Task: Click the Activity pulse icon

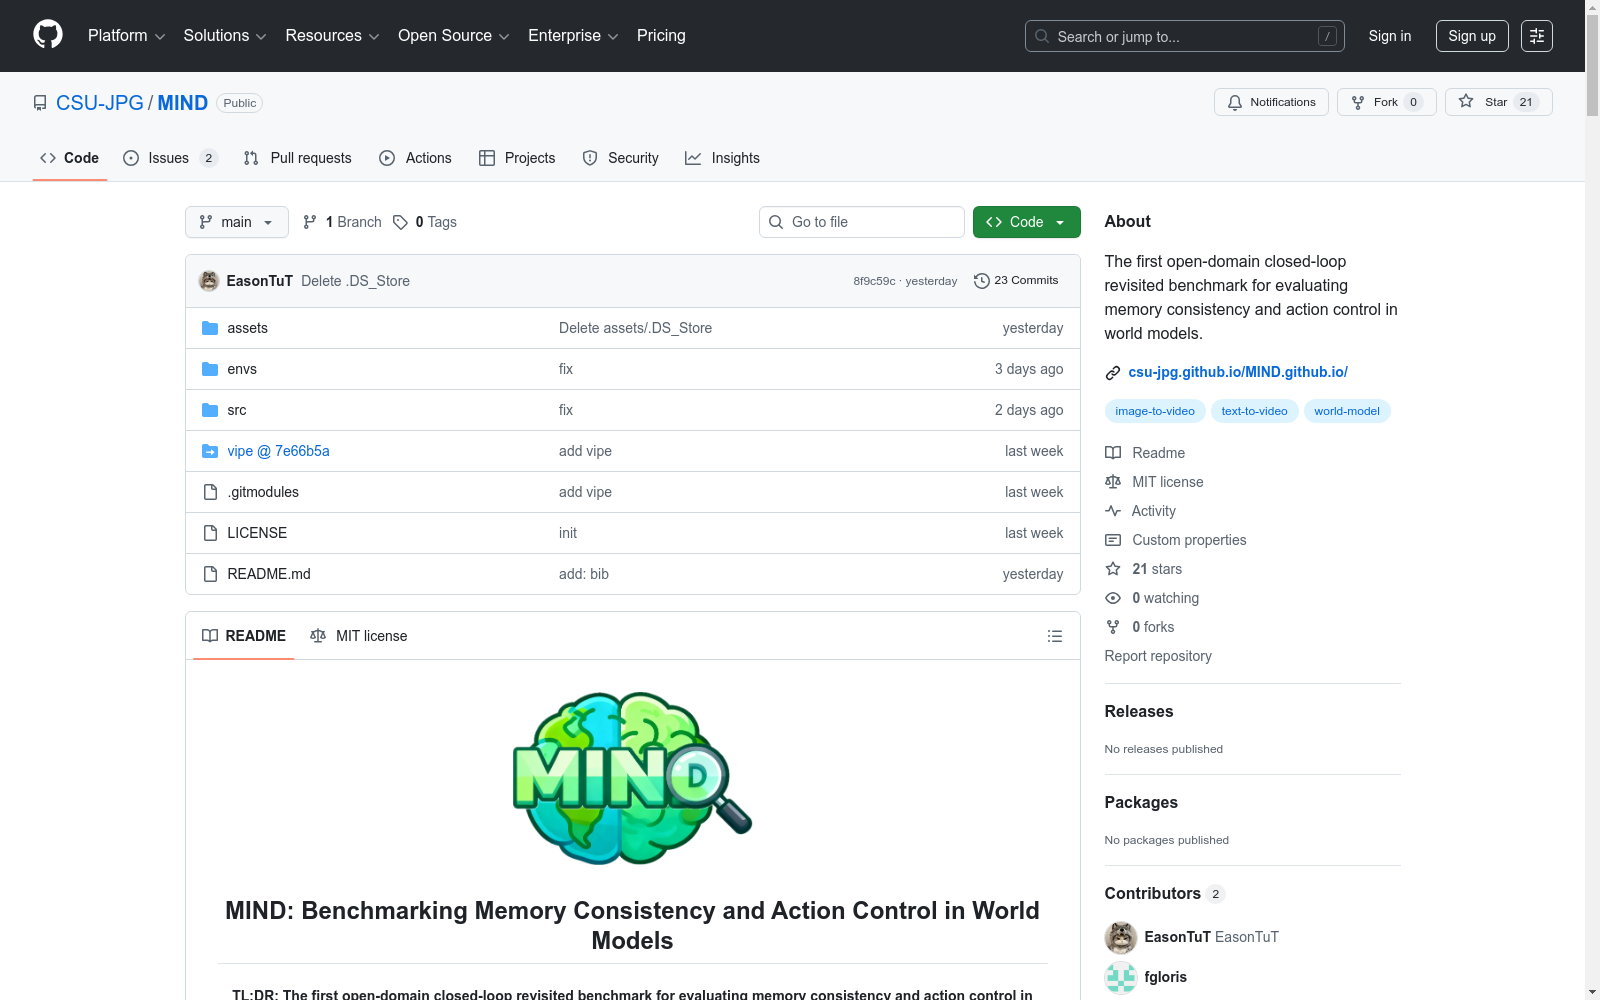Action: [1113, 511]
